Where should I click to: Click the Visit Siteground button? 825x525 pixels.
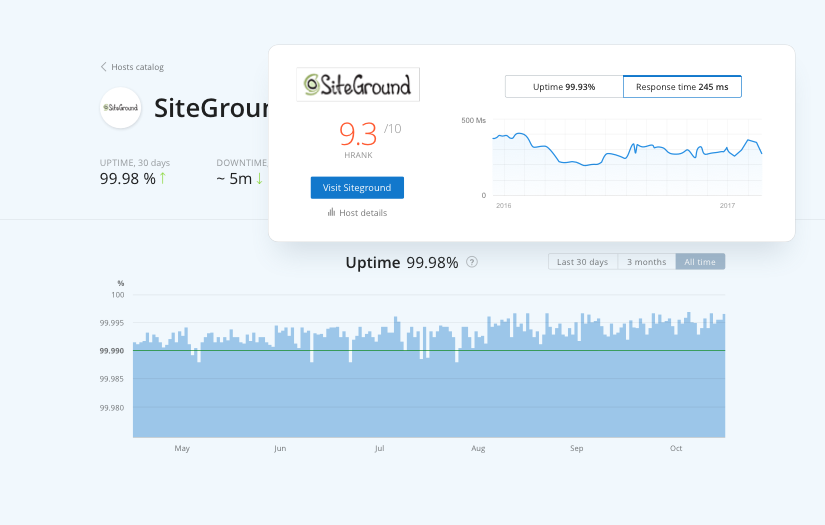point(357,188)
